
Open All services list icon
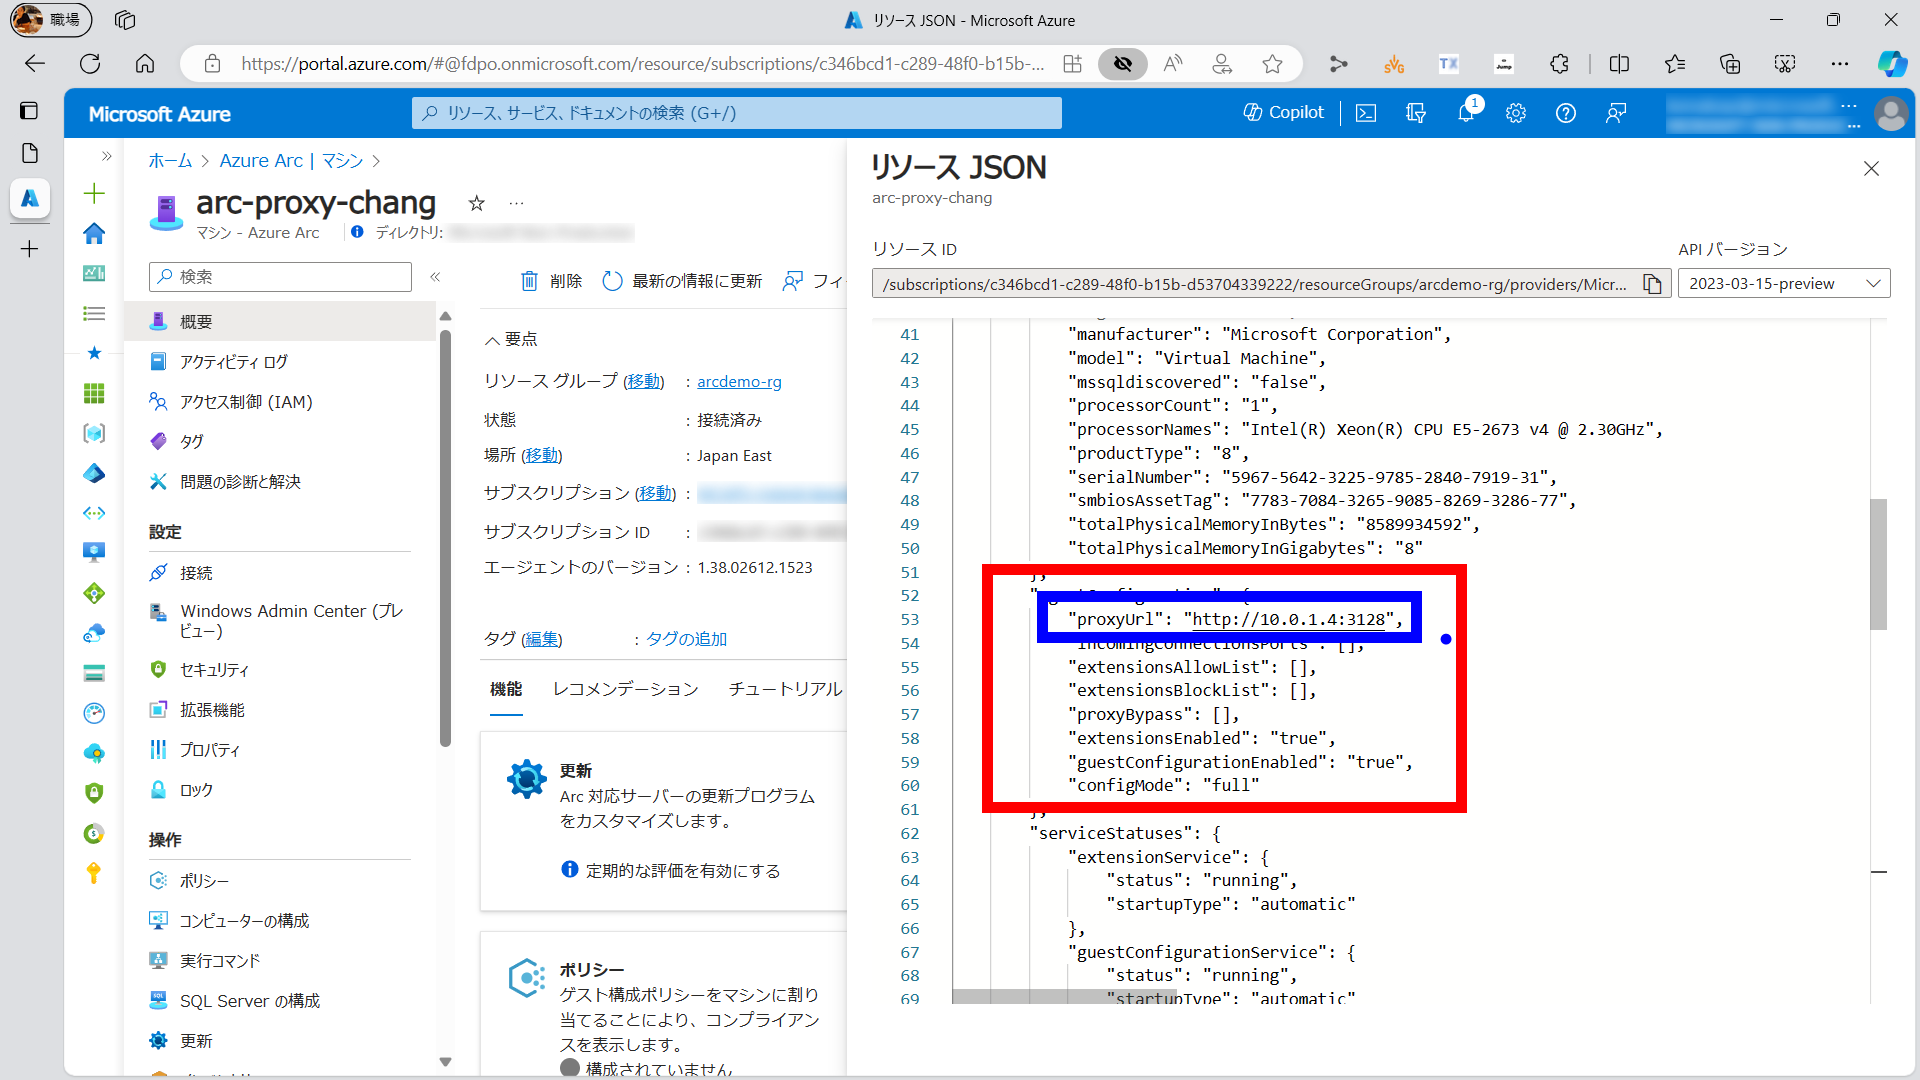(94, 313)
